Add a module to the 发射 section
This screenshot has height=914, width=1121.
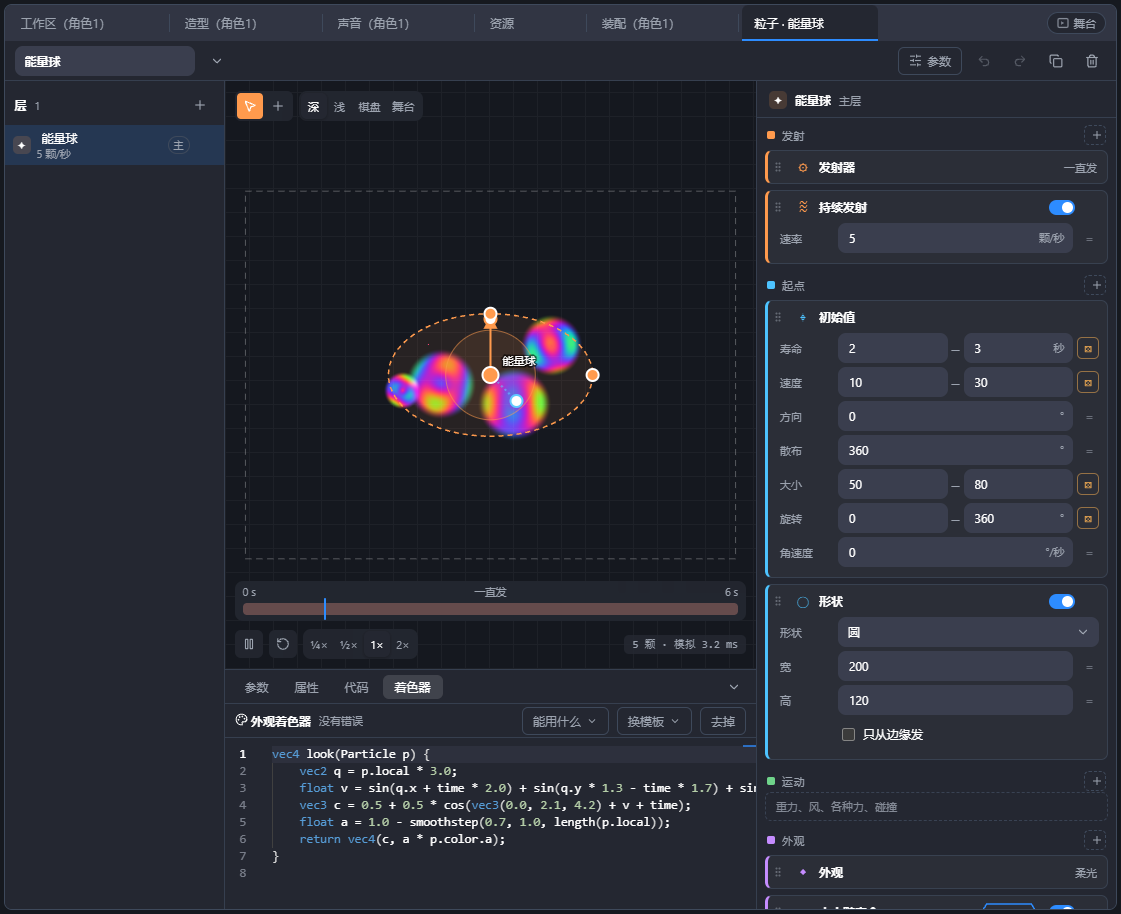pos(1095,135)
